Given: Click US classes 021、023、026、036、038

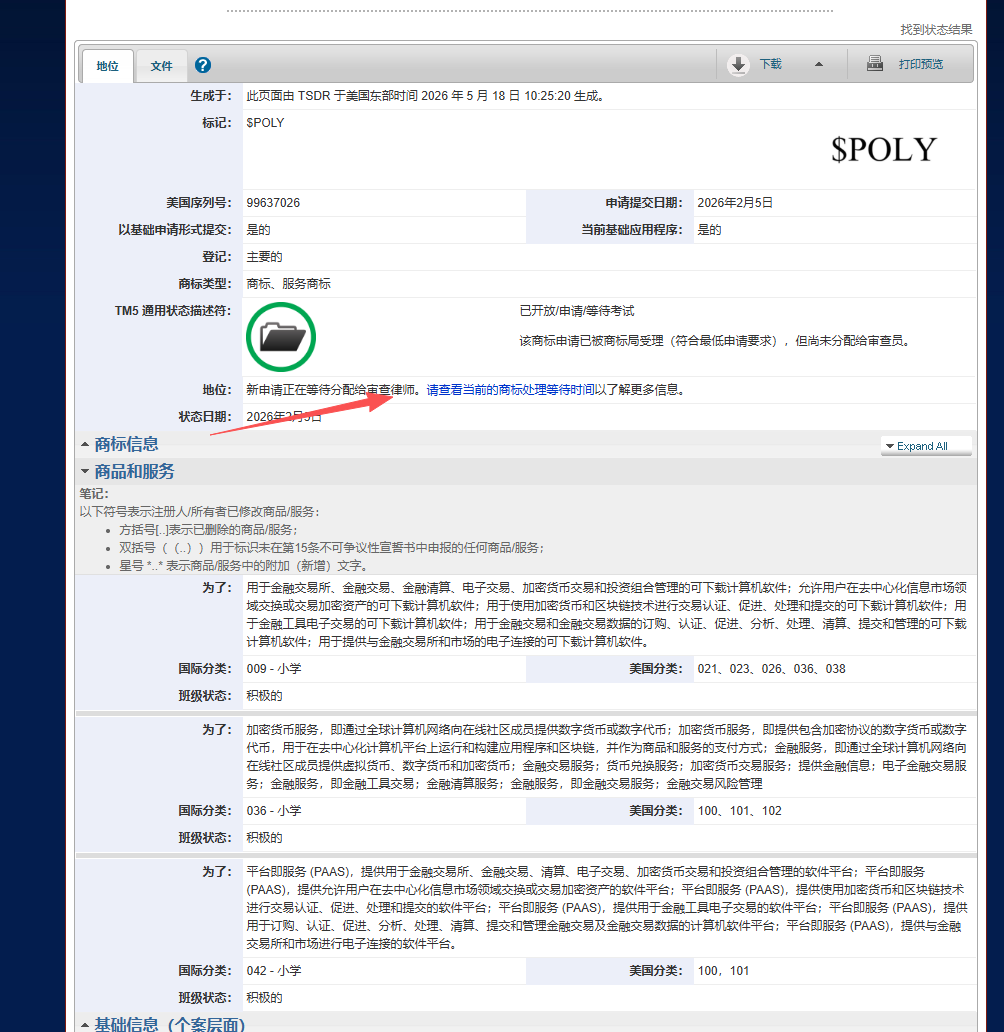Looking at the screenshot, I should [772, 669].
